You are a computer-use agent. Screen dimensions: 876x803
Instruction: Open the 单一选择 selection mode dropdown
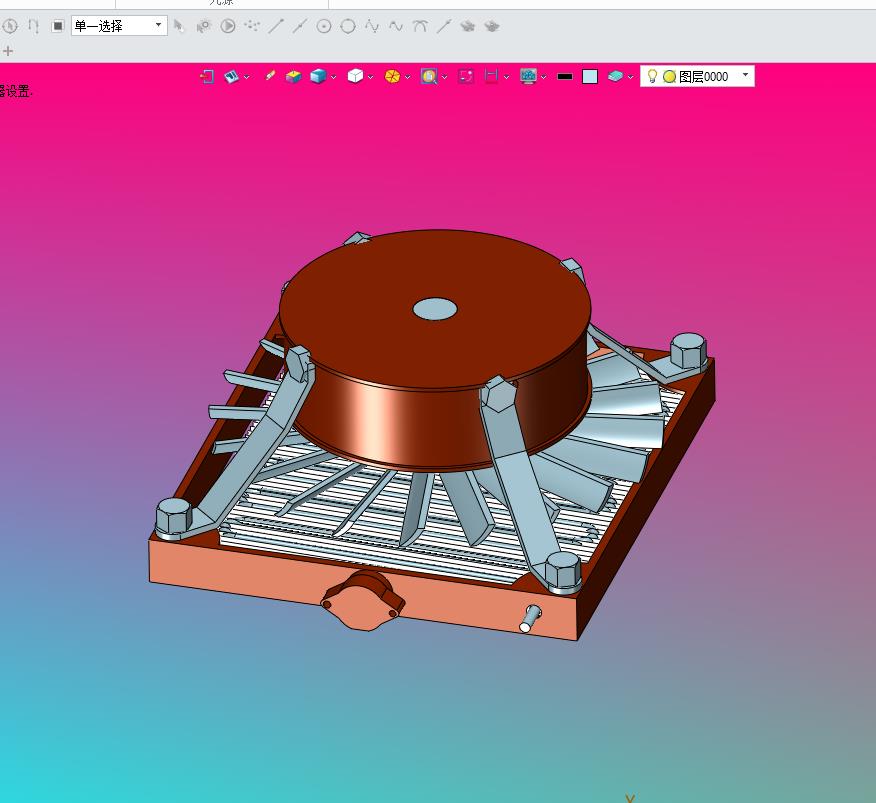click(119, 26)
